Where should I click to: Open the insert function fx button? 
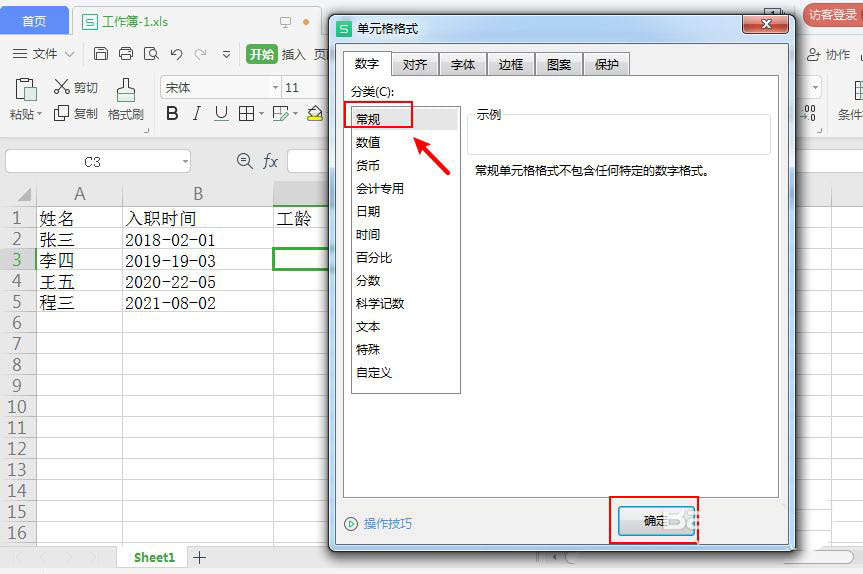(270, 161)
